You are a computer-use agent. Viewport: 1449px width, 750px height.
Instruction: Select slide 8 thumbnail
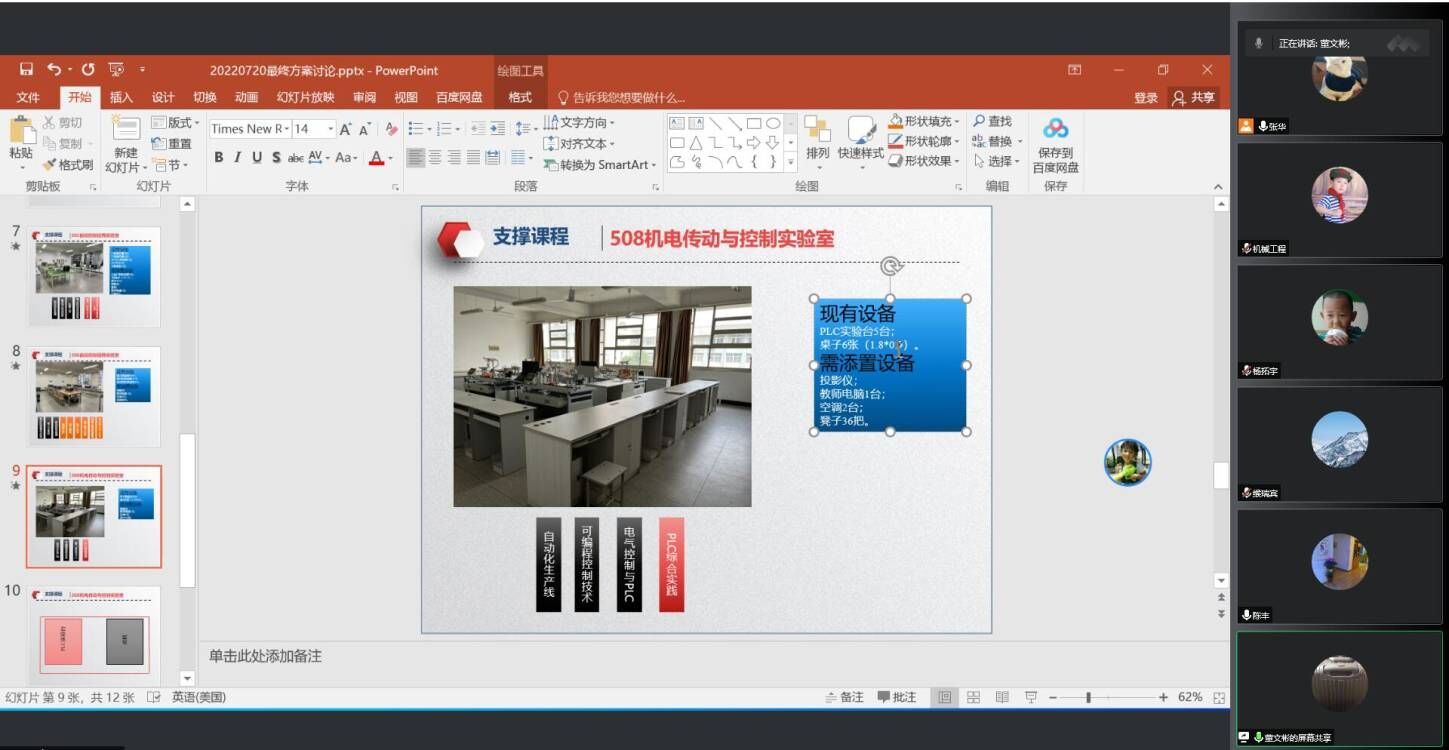pyautogui.click(x=94, y=395)
